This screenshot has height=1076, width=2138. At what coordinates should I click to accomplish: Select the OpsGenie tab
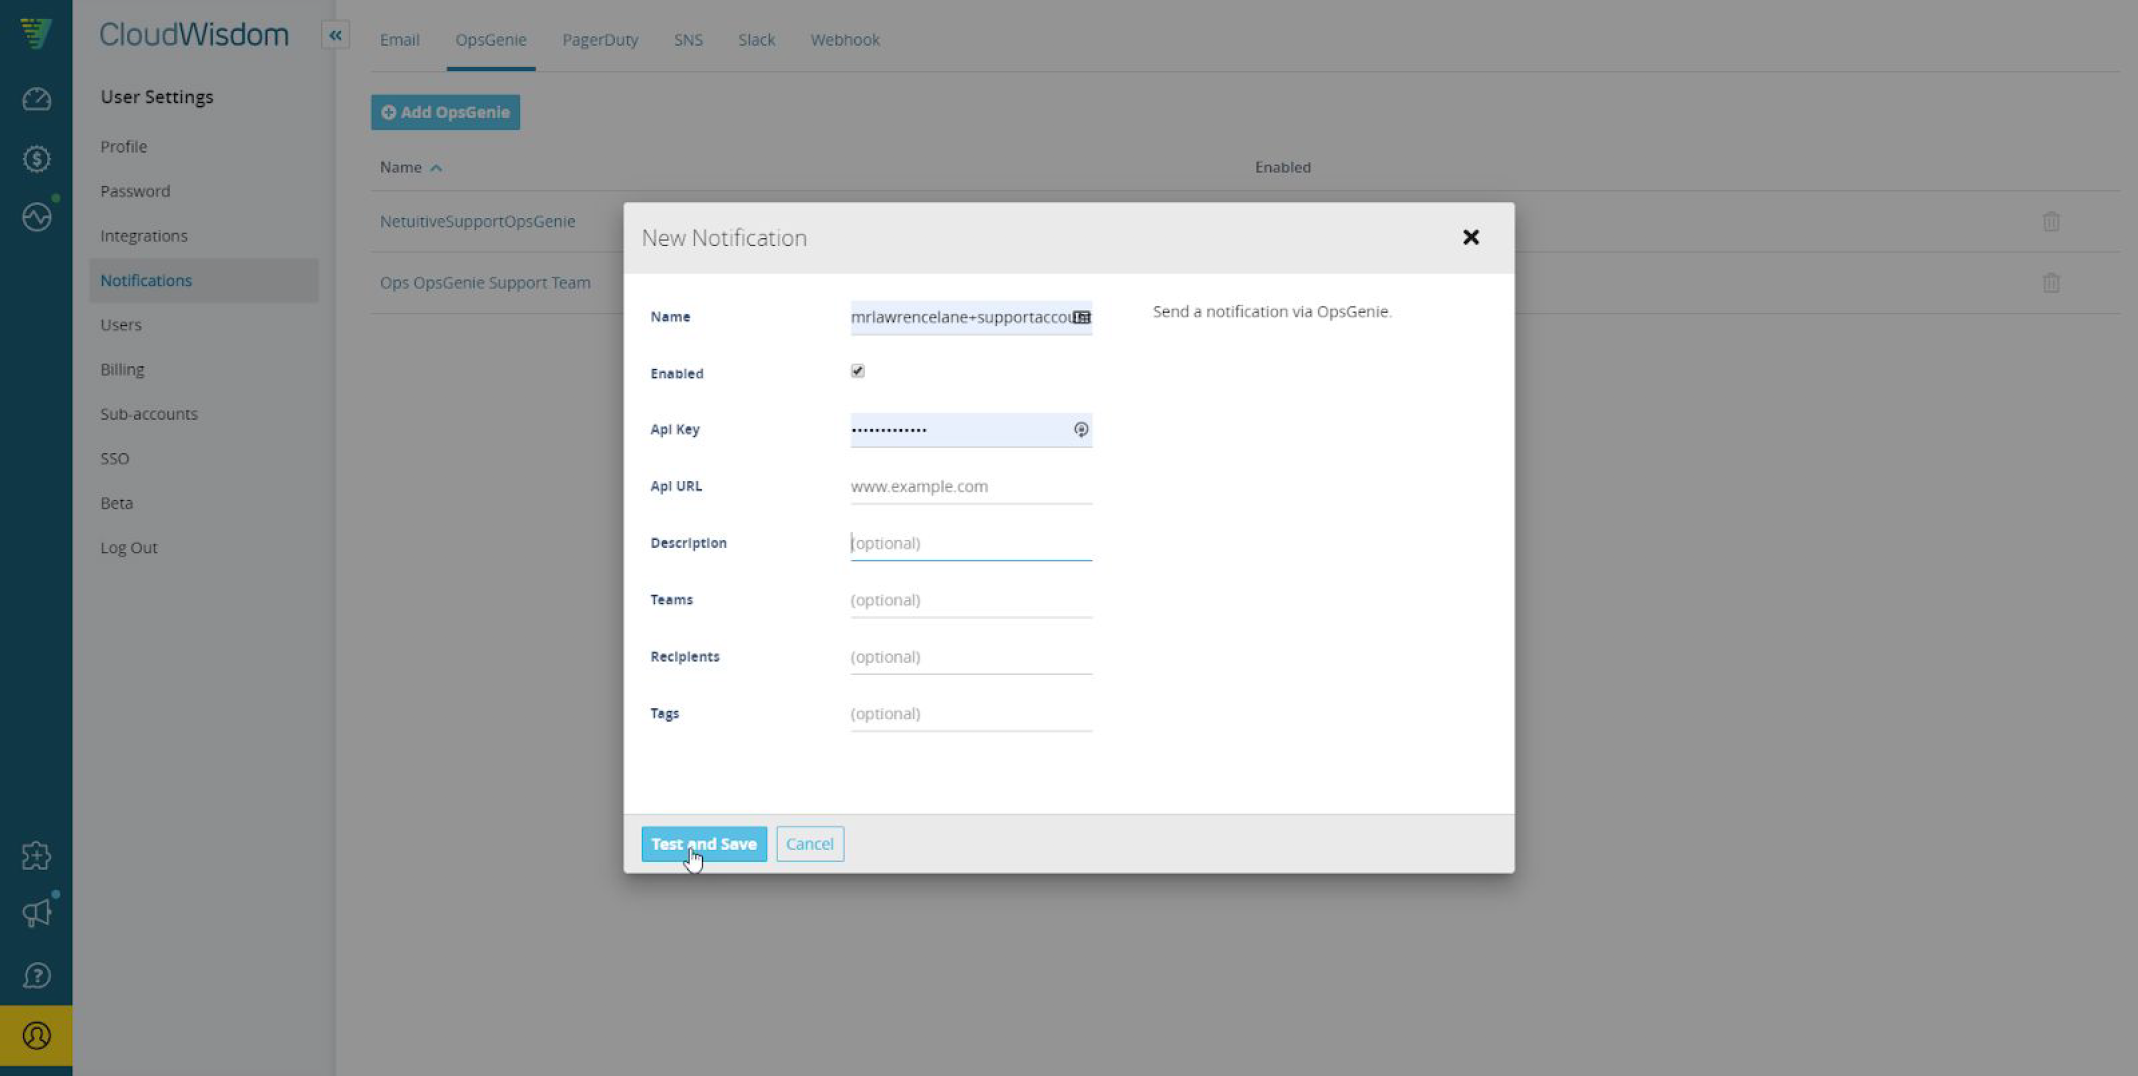click(x=490, y=40)
